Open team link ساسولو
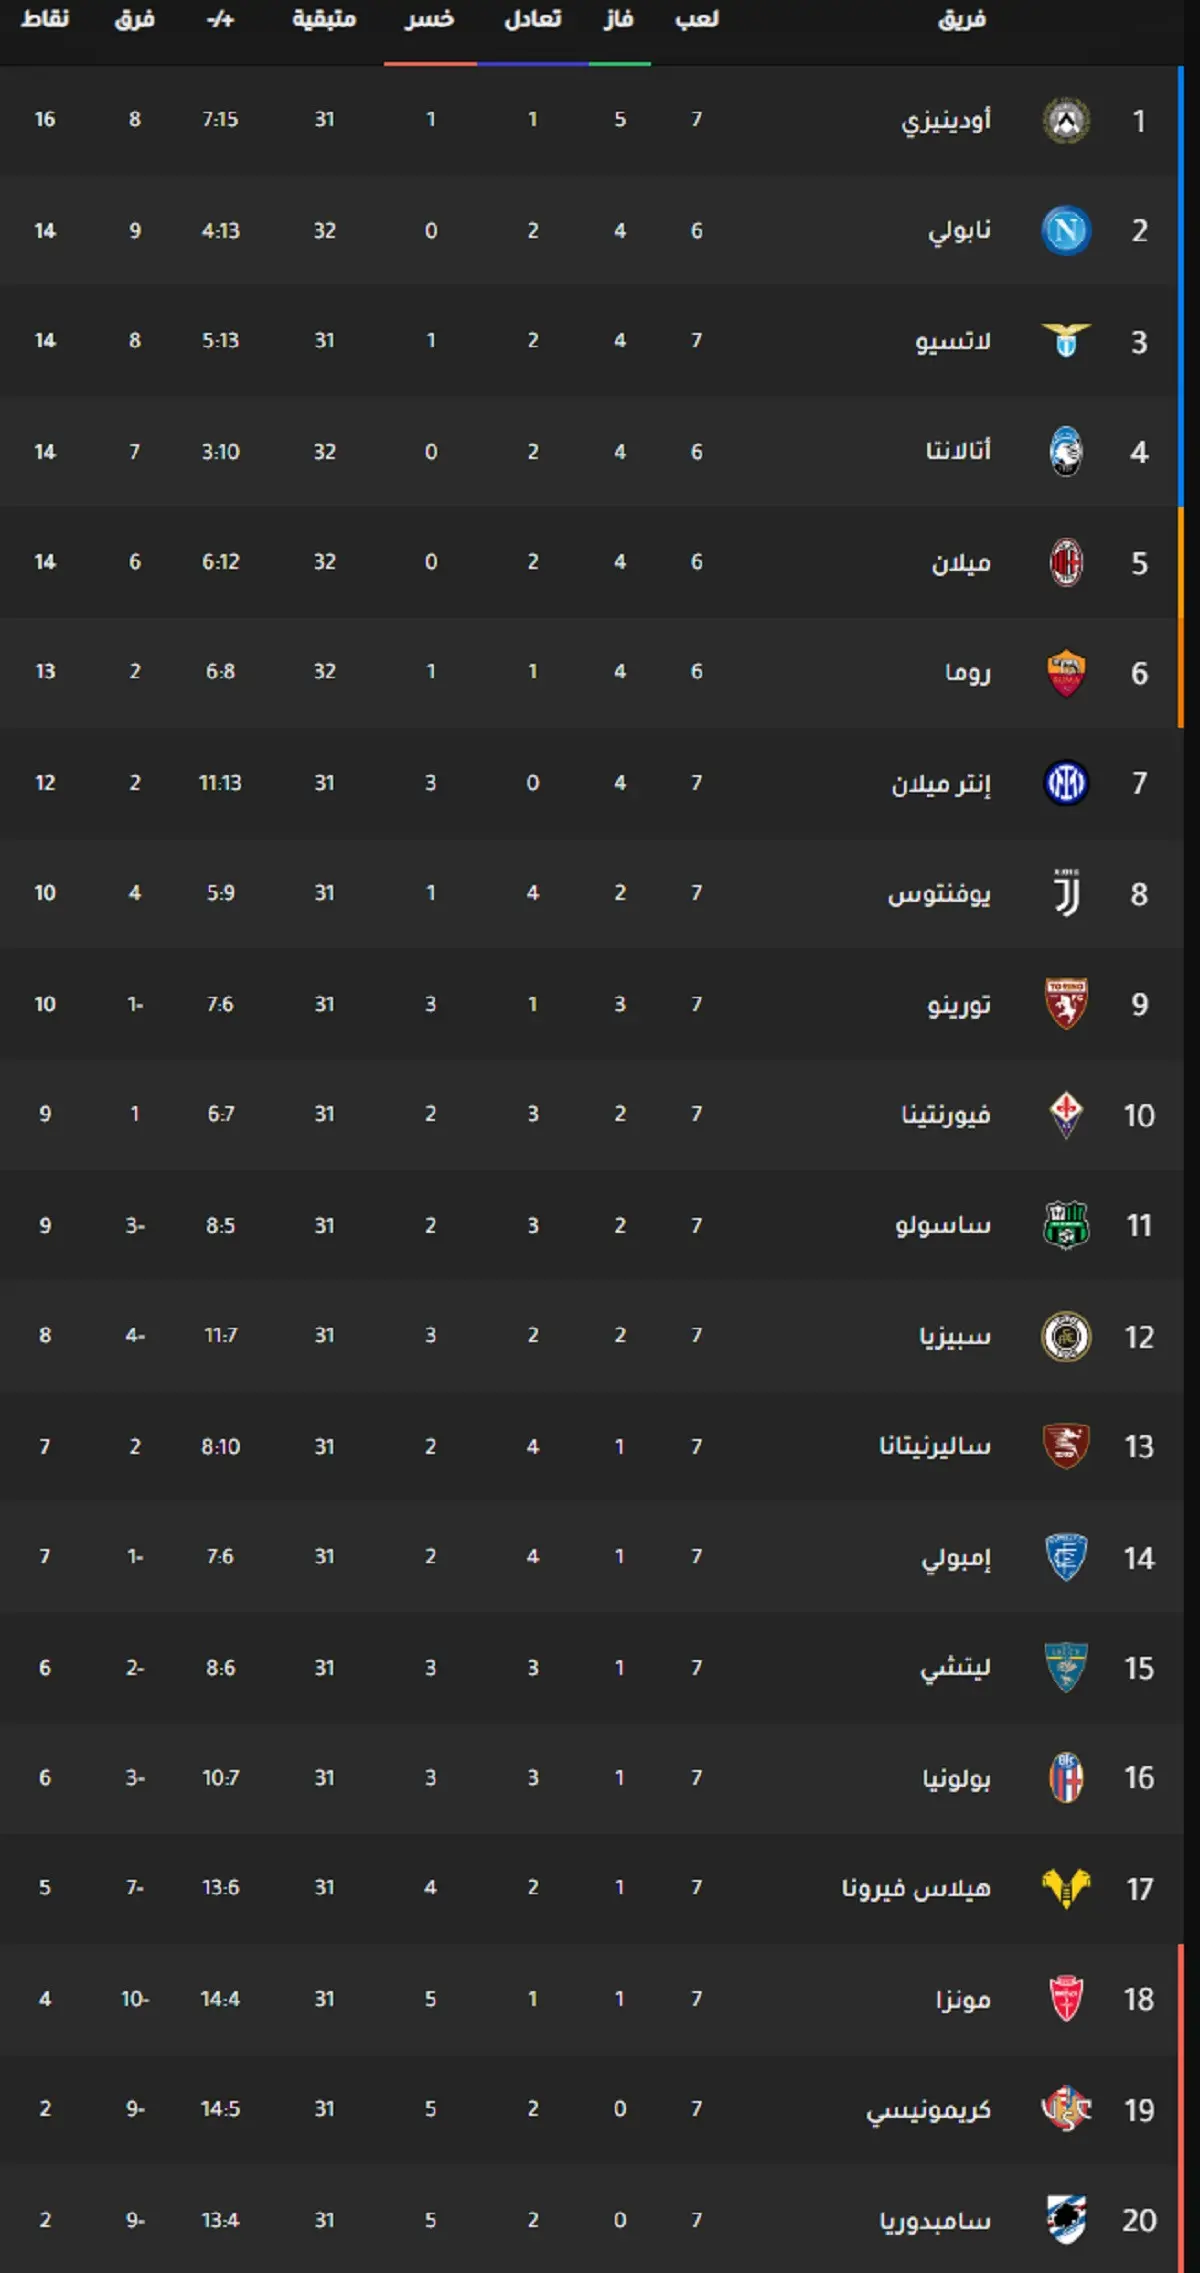Viewport: 1200px width, 2273px height. coord(943,1225)
